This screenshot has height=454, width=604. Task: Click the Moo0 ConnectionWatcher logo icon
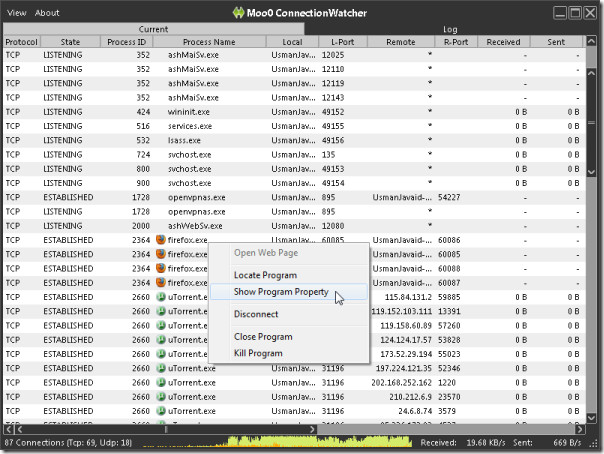click(238, 13)
